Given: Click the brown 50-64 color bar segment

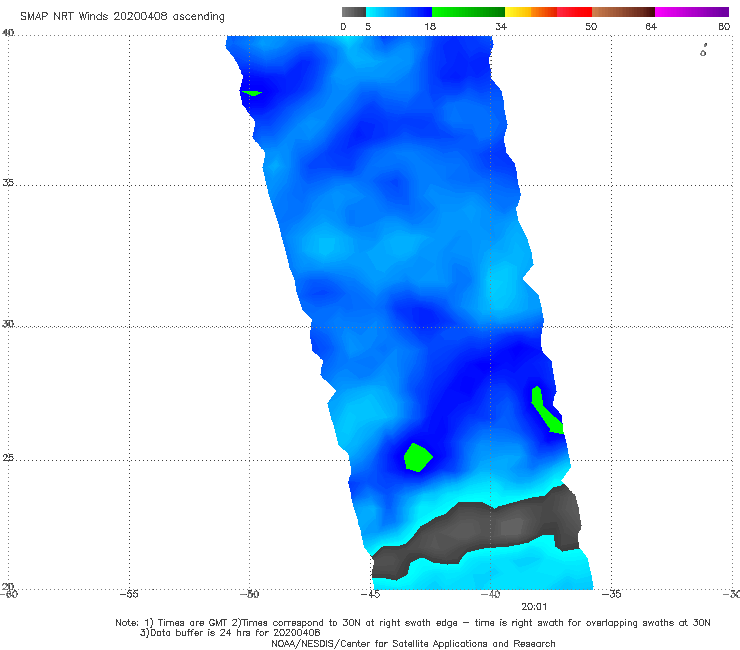Looking at the screenshot, I should click(623, 12).
